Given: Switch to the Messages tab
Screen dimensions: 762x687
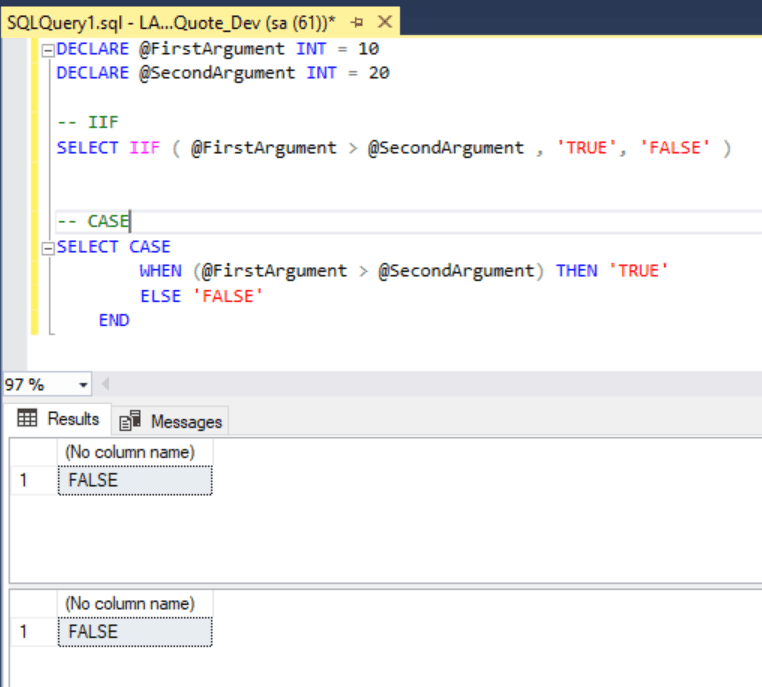Looking at the screenshot, I should click(x=171, y=421).
